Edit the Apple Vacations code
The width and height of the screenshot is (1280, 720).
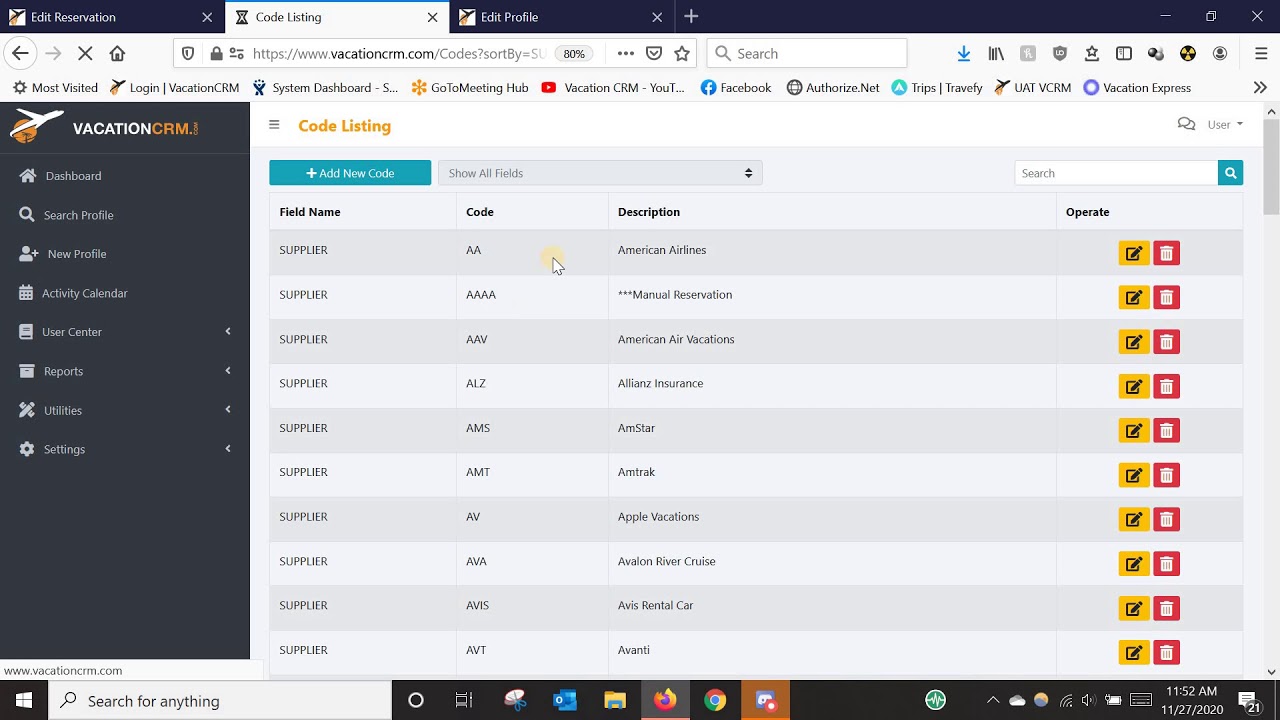click(1134, 519)
